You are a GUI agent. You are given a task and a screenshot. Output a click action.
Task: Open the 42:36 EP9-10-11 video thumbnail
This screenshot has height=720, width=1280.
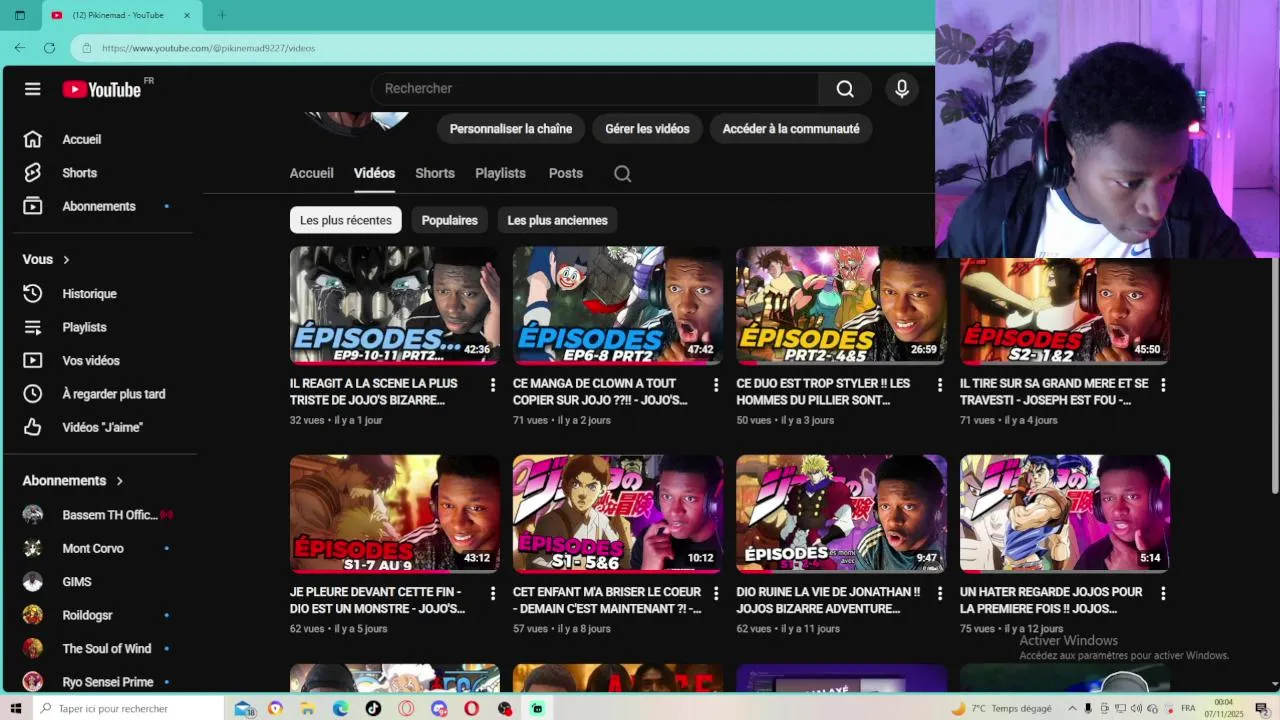(395, 305)
